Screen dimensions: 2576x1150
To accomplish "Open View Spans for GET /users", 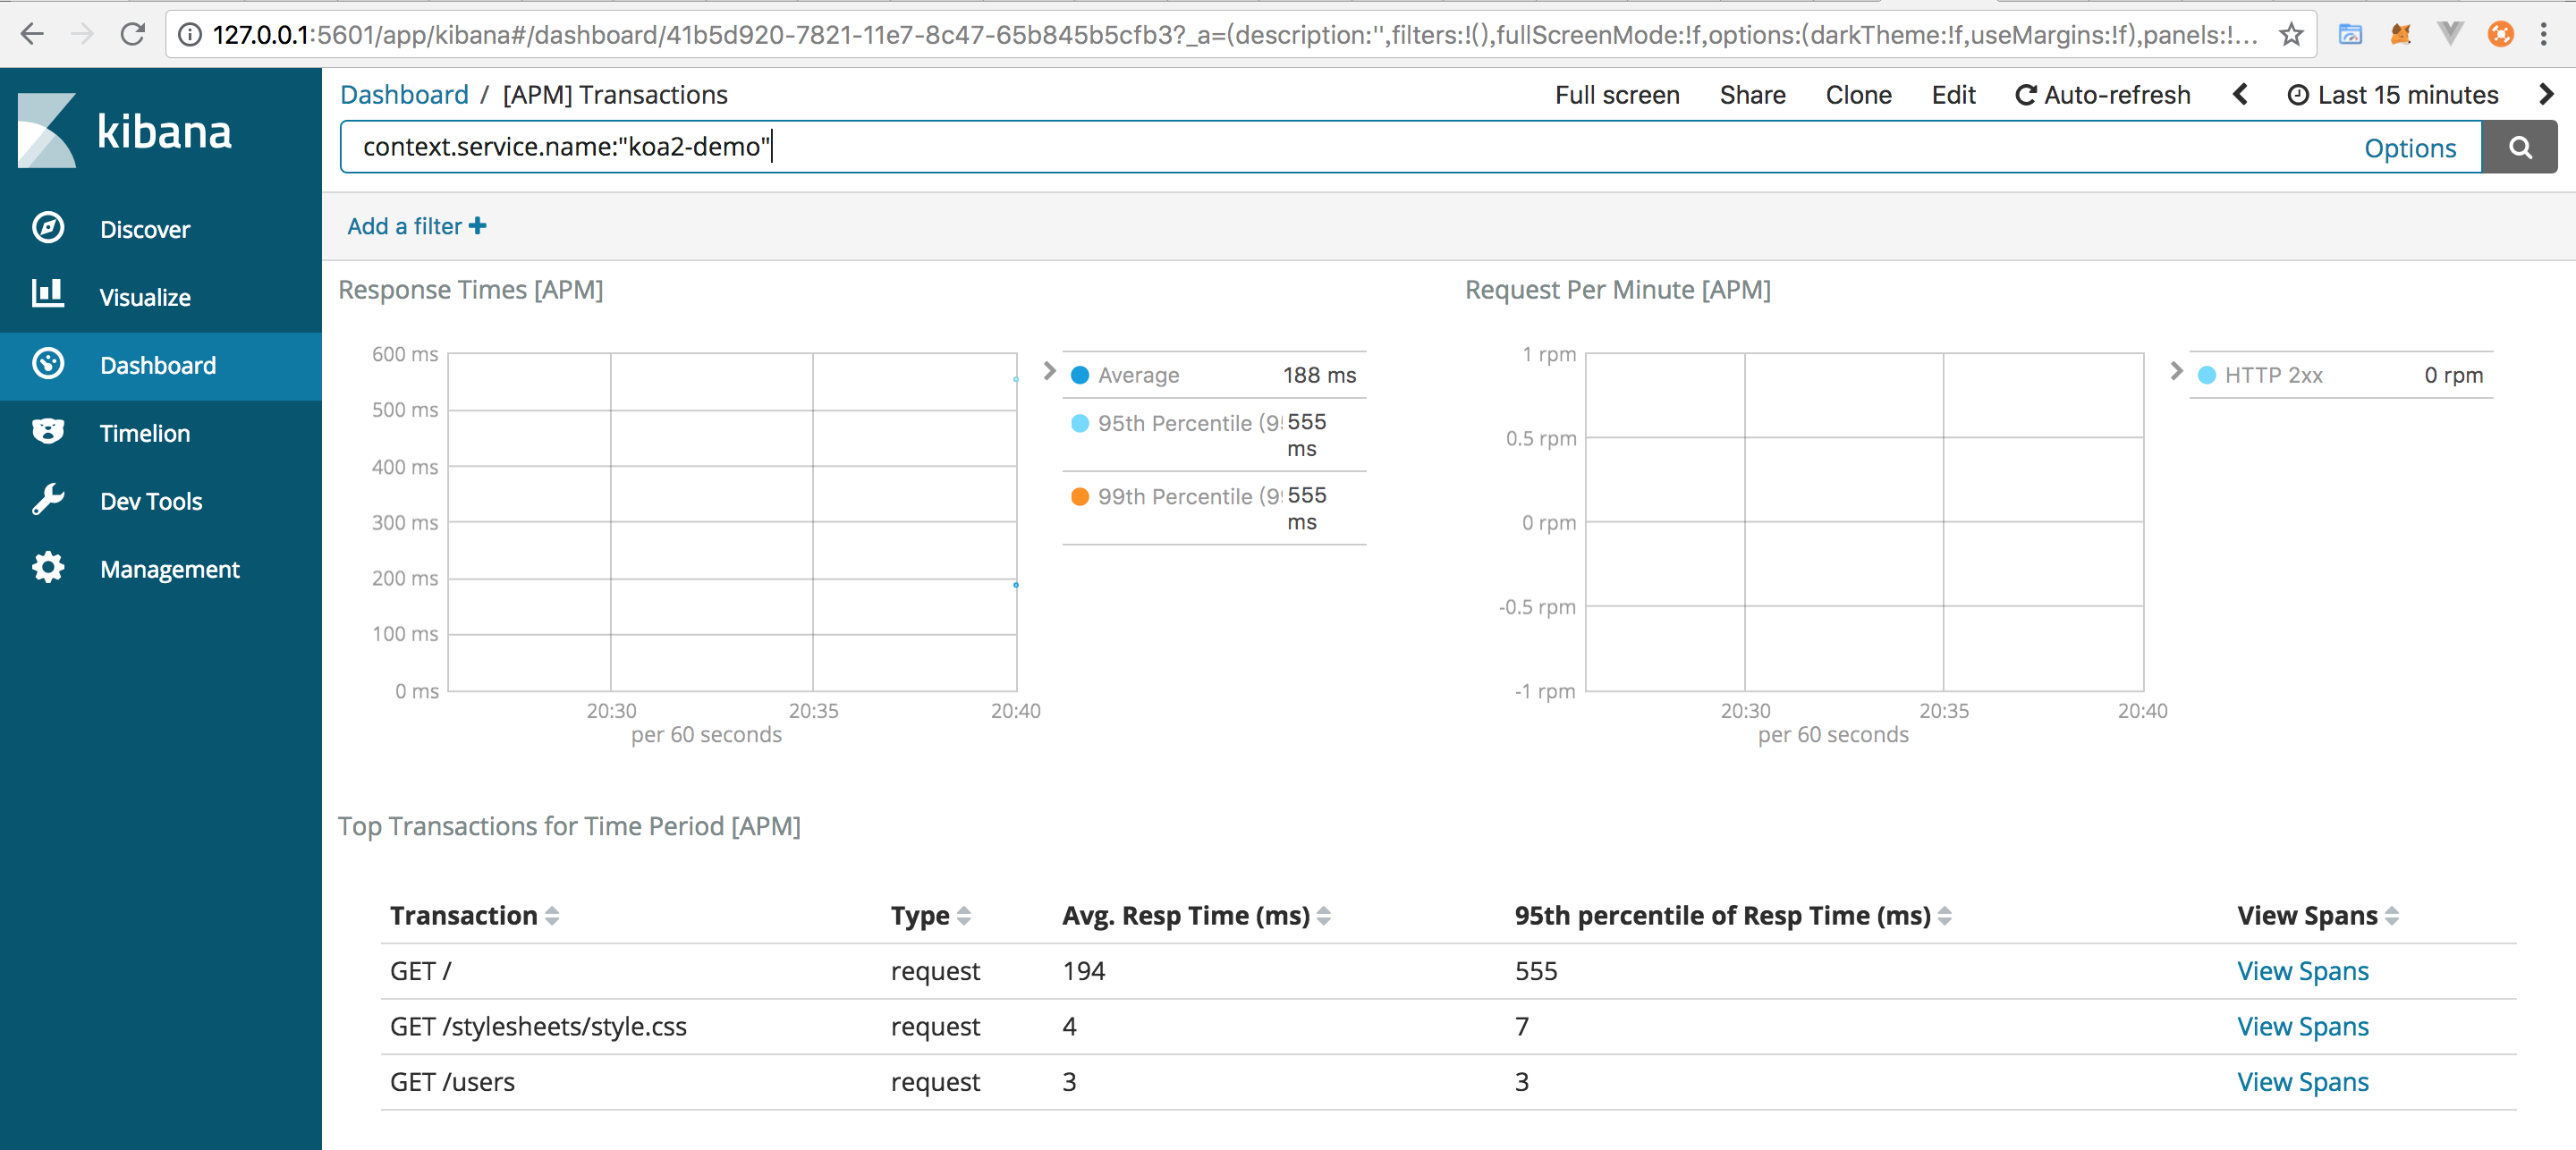I will [2302, 1082].
